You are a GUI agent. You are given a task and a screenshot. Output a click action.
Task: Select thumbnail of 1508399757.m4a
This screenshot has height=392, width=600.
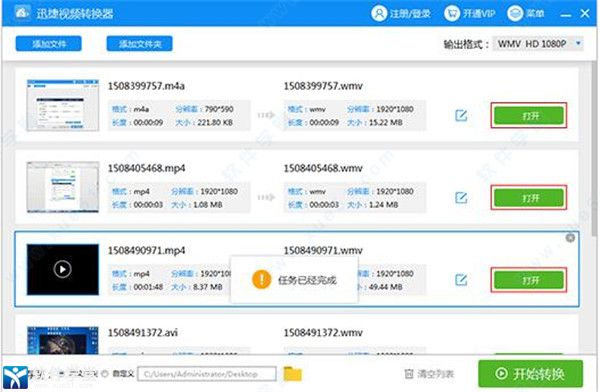click(x=63, y=105)
